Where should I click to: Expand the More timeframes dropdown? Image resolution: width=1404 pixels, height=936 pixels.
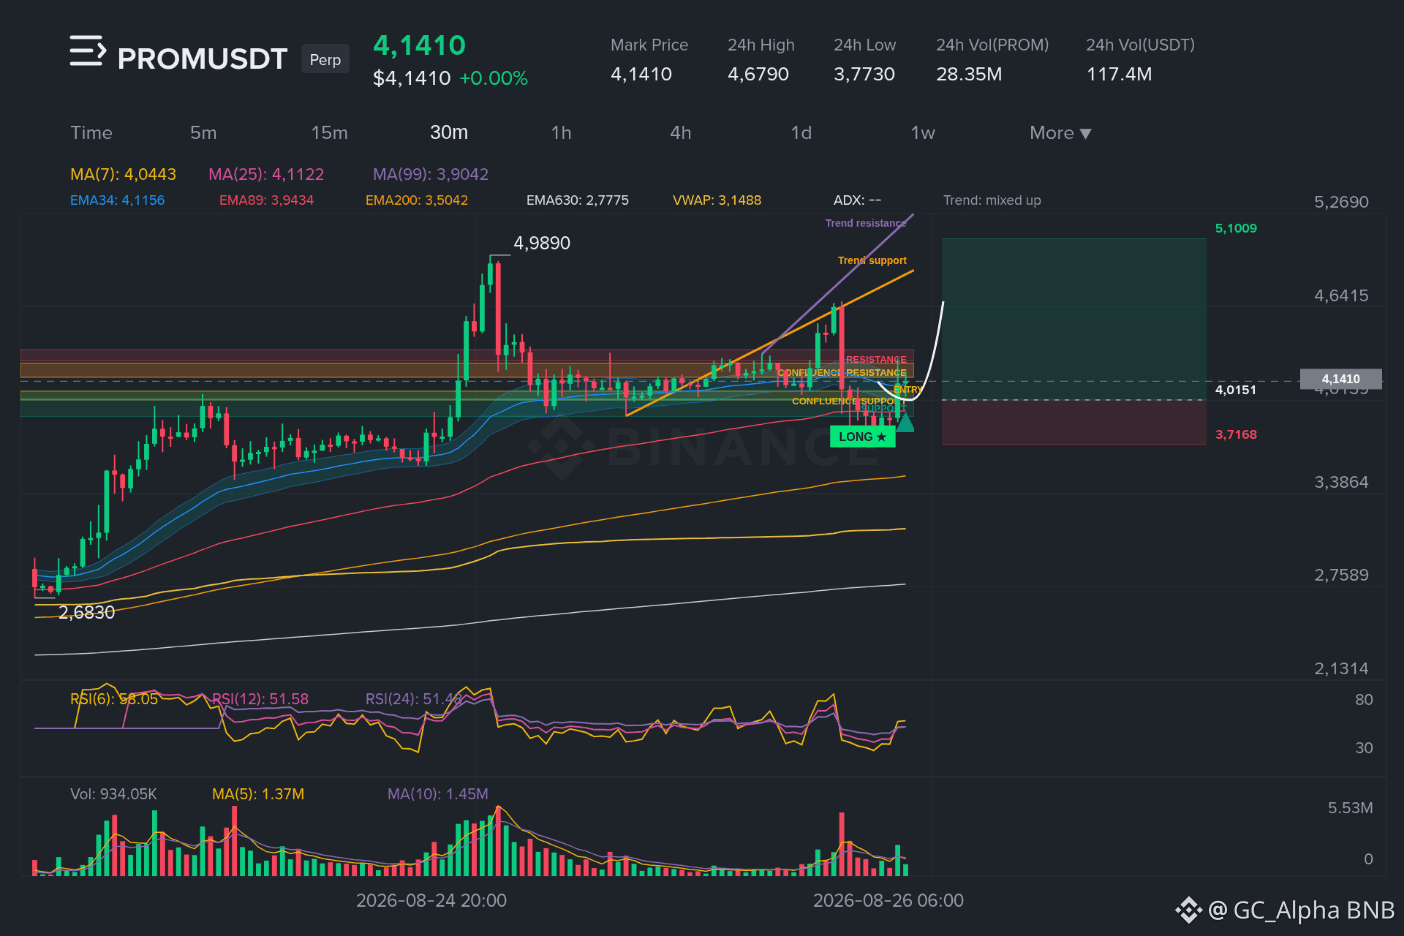tap(1060, 133)
